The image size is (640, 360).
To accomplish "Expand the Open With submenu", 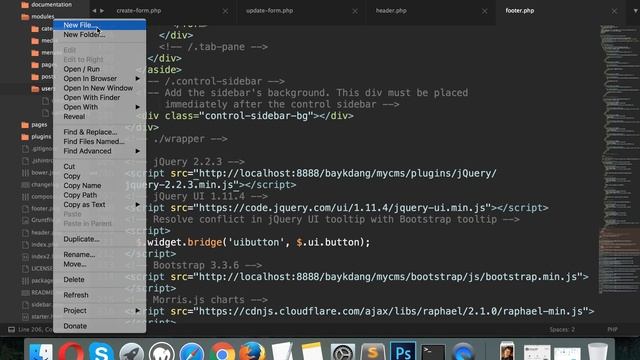I will 100,107.
